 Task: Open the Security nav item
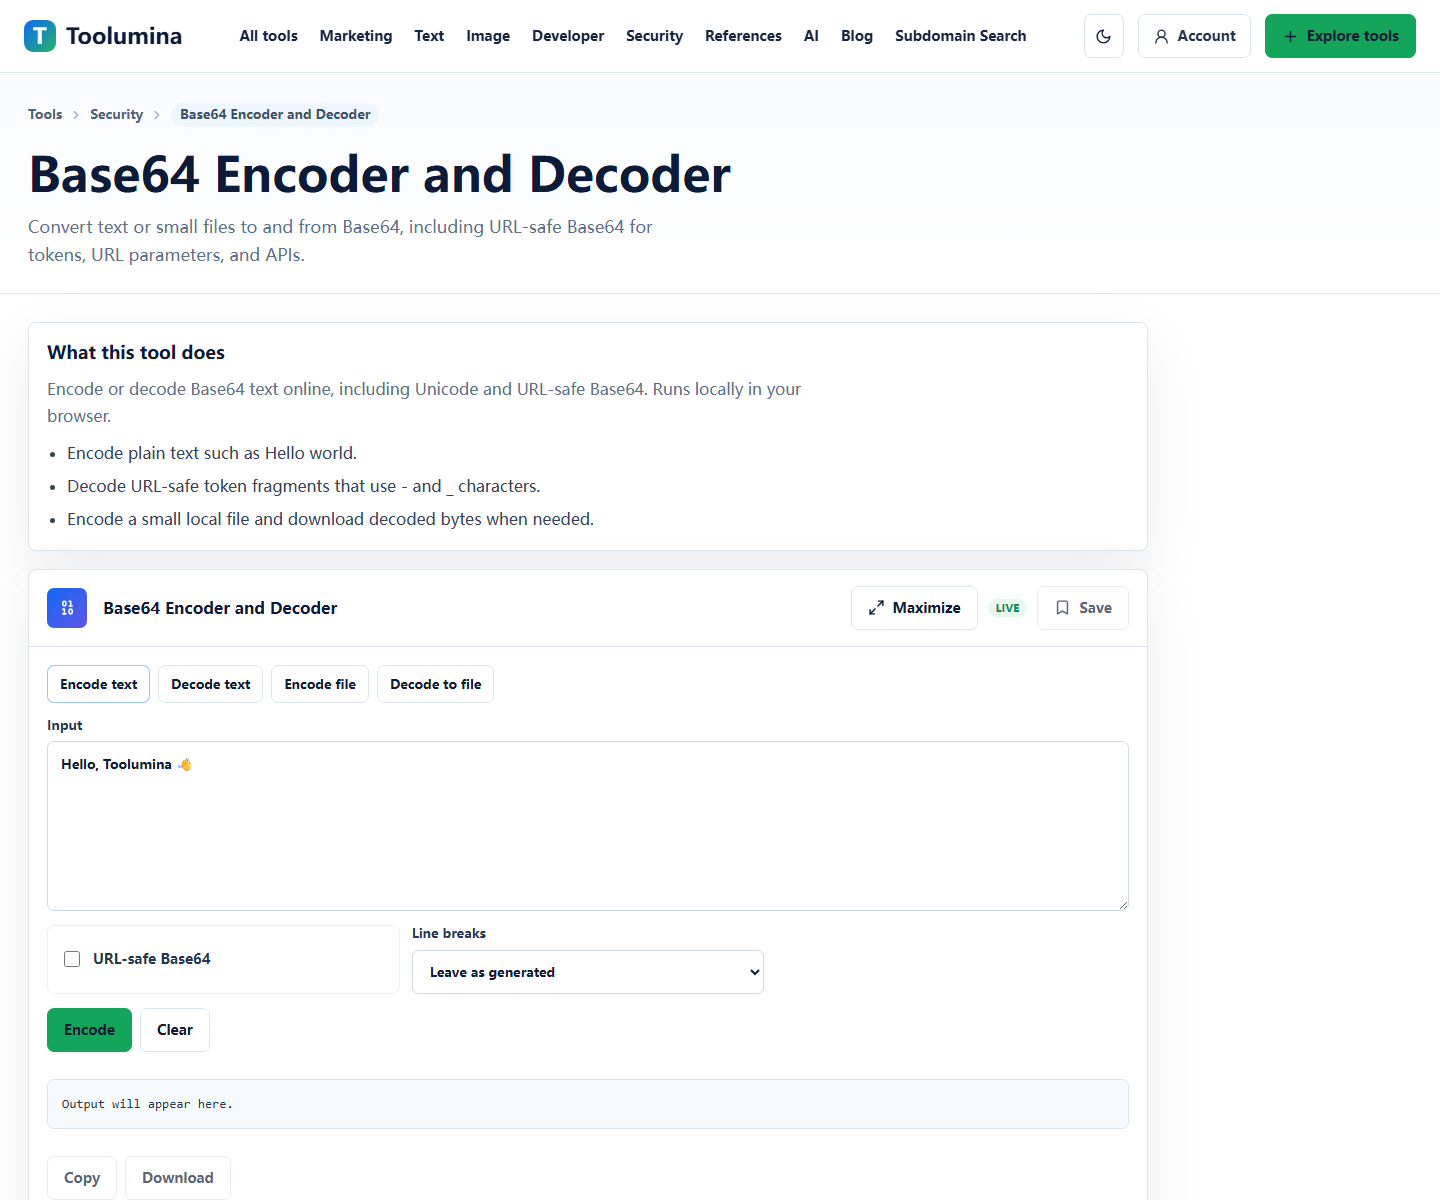tap(654, 36)
